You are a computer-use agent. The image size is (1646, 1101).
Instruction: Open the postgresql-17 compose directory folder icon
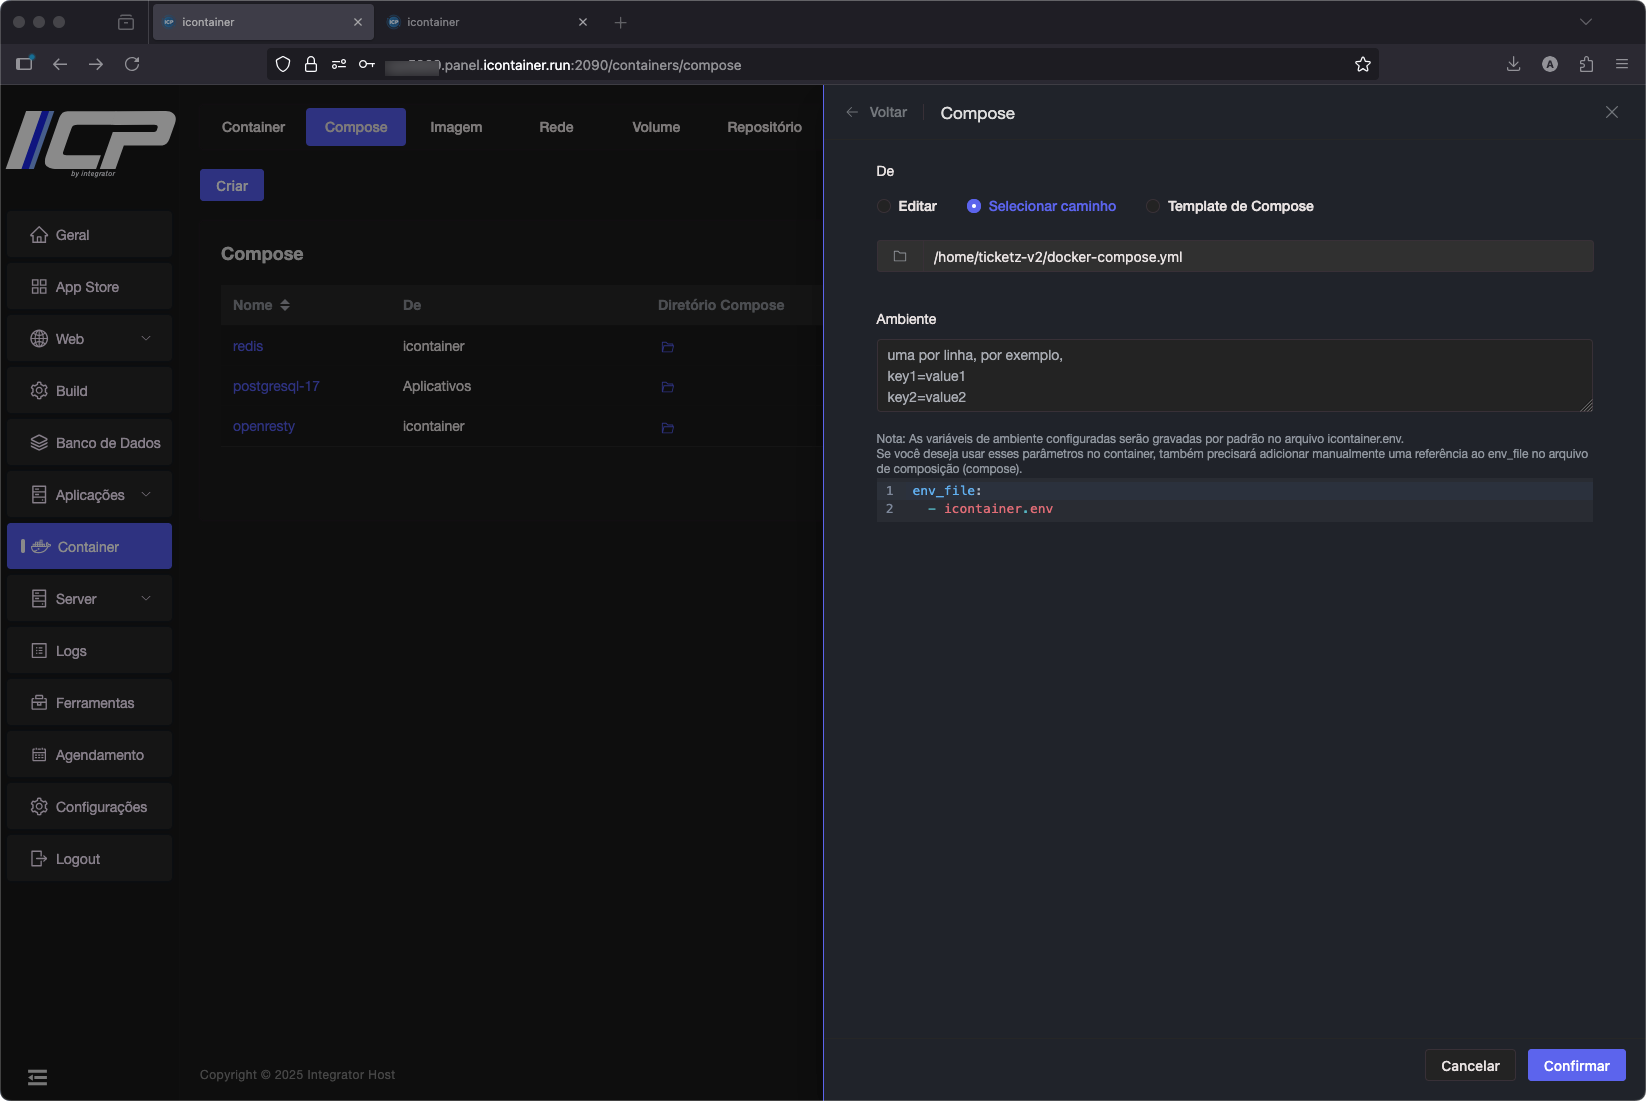pyautogui.click(x=667, y=387)
